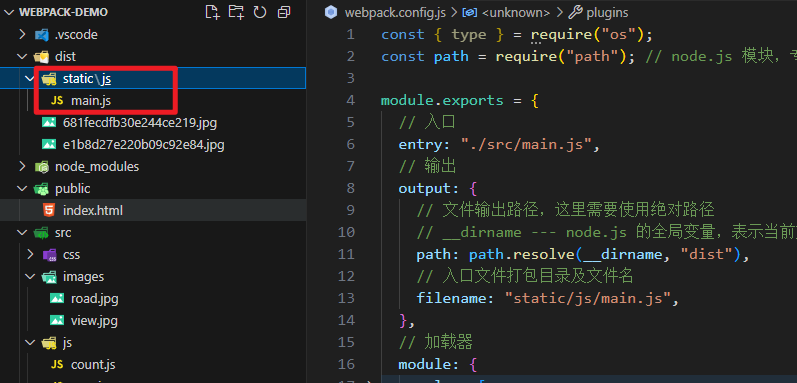
Task: Expand the node_modules folder chevron
Action: [22, 167]
